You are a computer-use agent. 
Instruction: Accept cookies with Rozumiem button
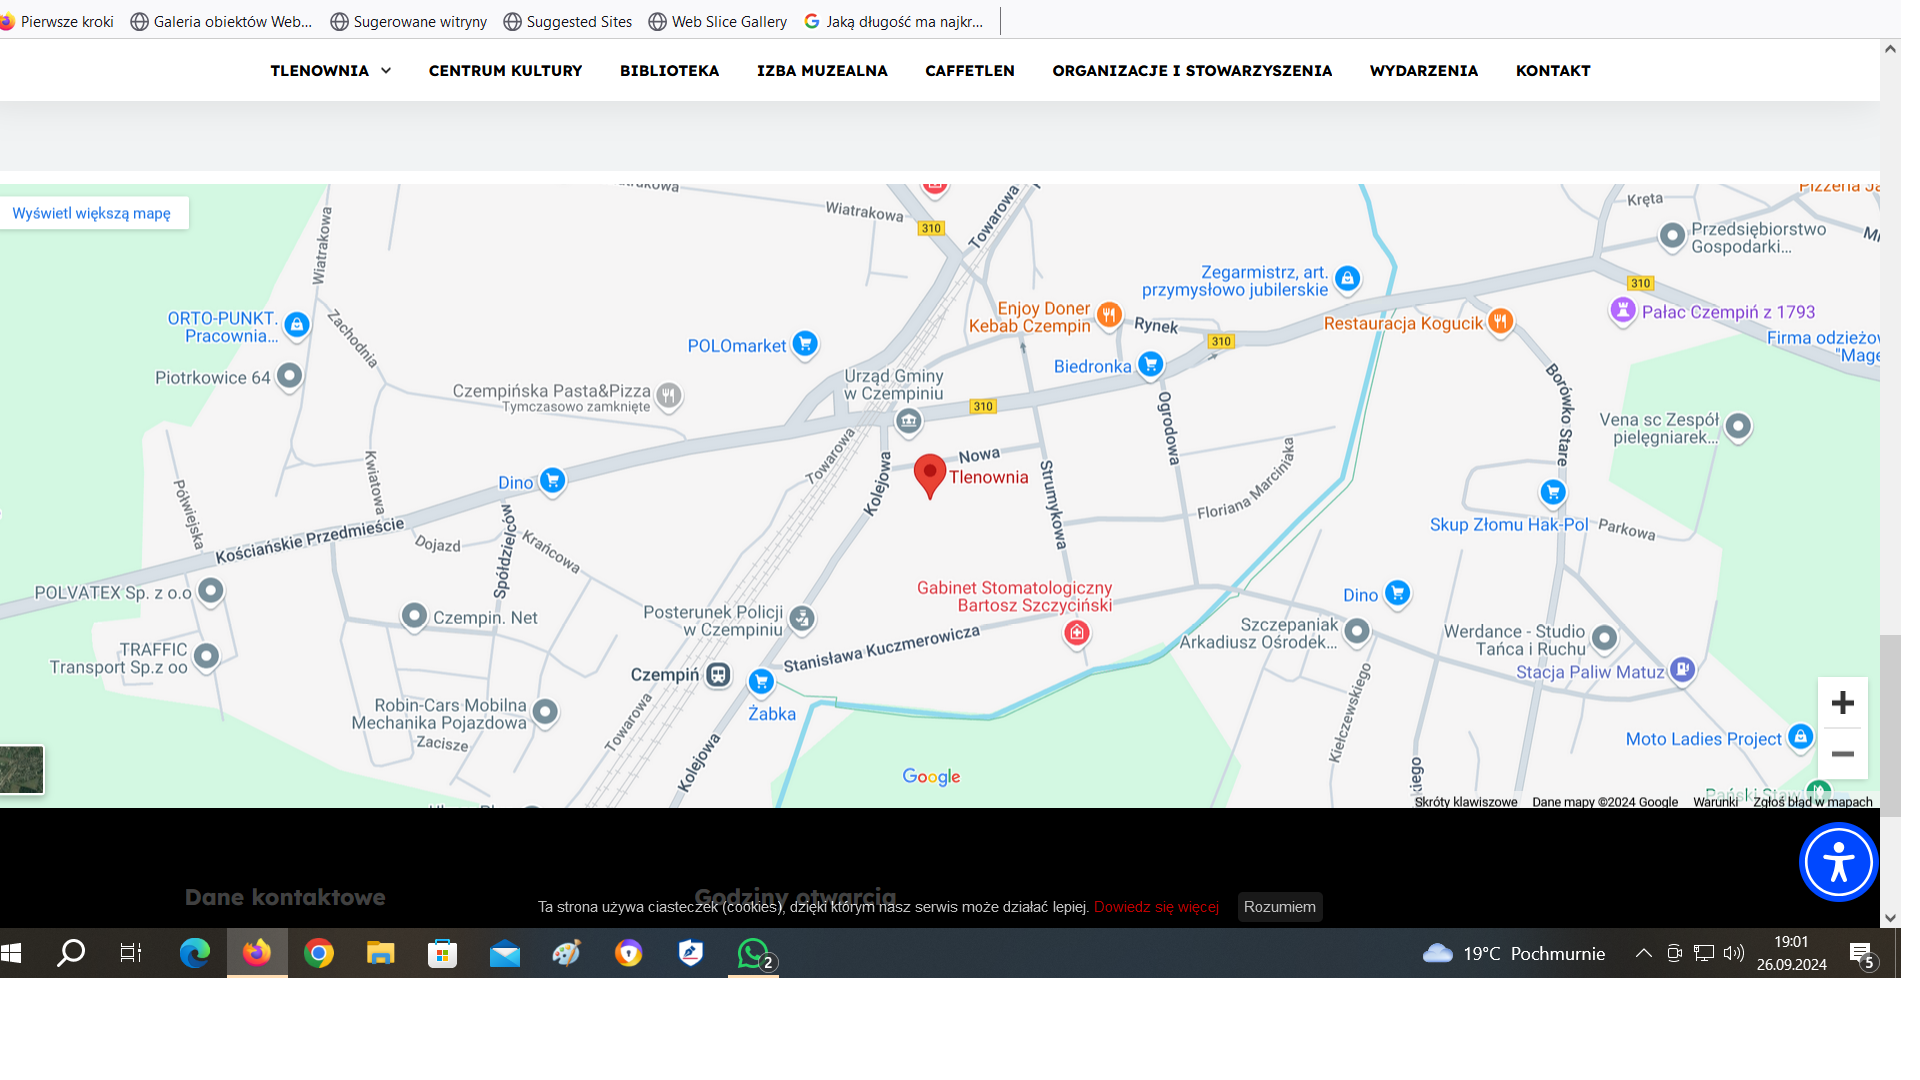[1279, 907]
